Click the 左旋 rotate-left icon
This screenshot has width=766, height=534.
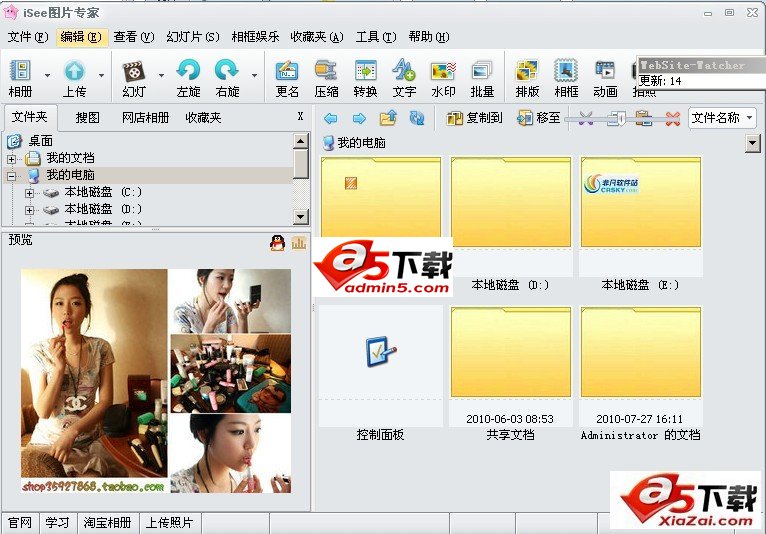tap(188, 75)
